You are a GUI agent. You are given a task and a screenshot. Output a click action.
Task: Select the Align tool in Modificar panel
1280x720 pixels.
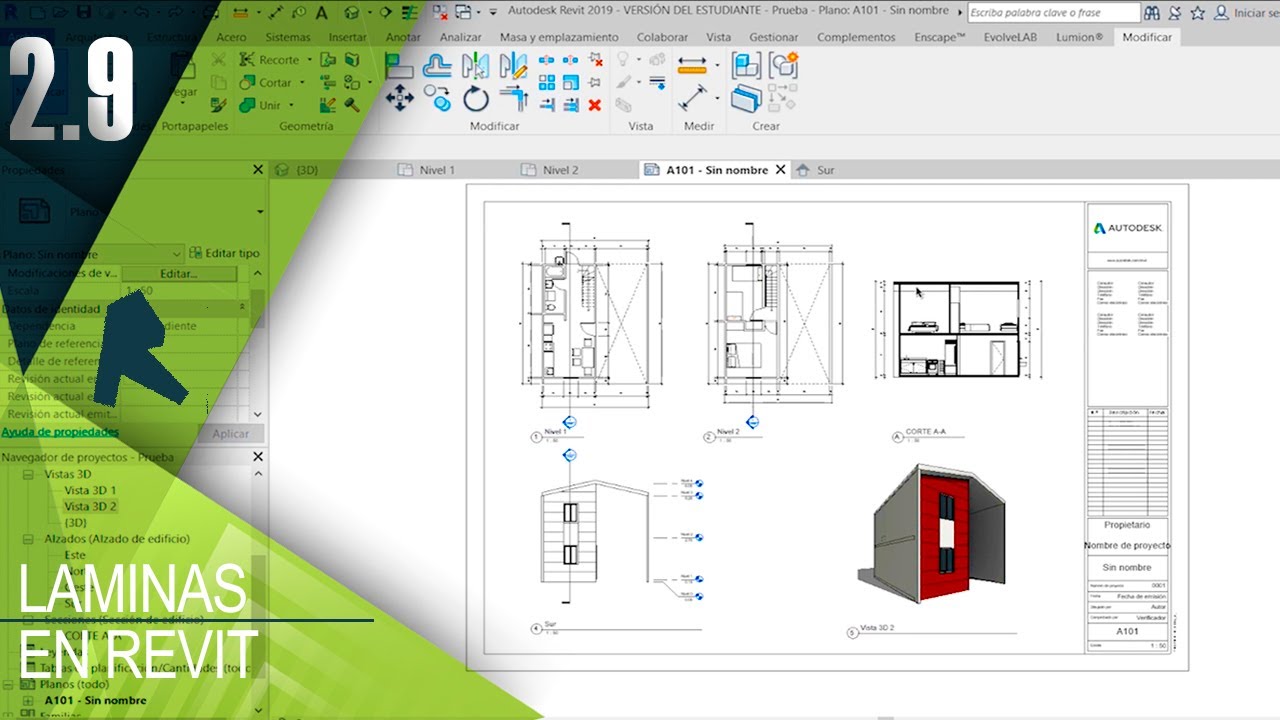400,66
